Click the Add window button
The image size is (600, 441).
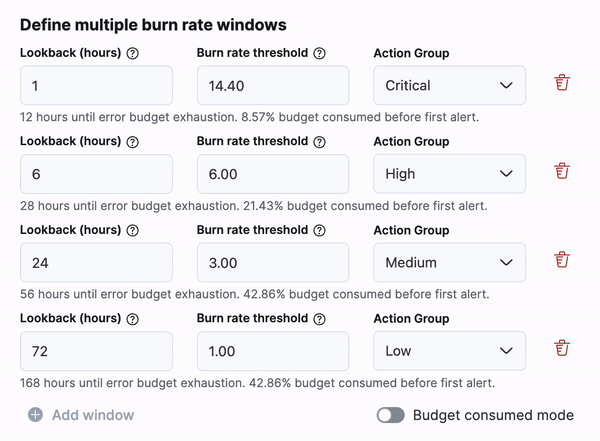(81, 415)
